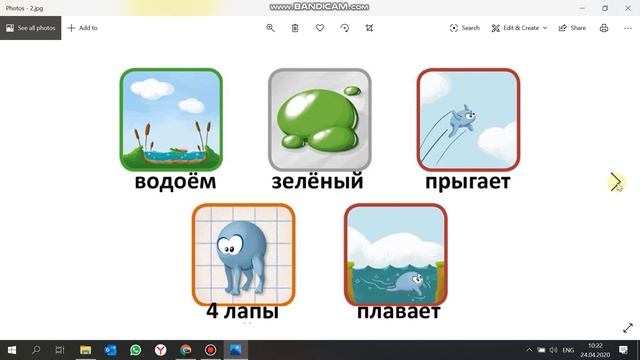This screenshot has height=360, width=640.
Task: Click the Search button in toolbar
Action: (x=464, y=28)
